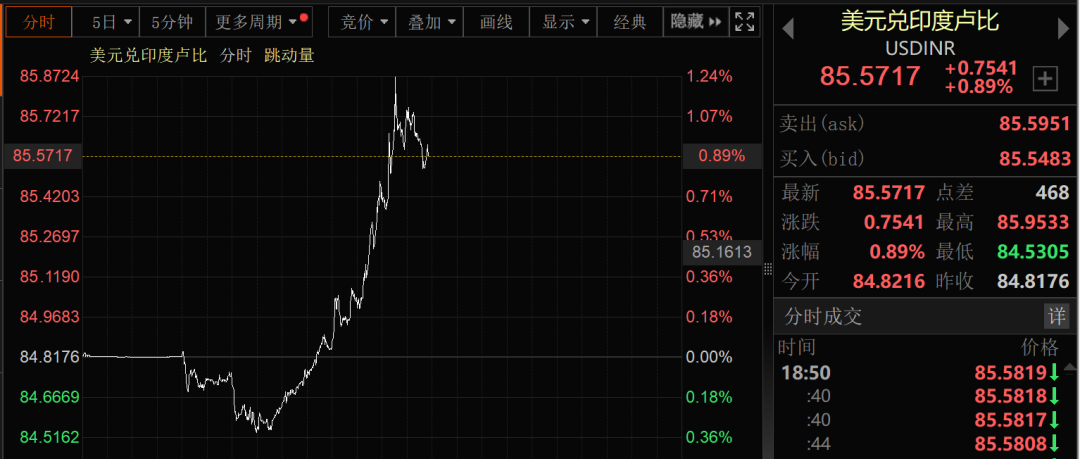Screen dimensions: 1080x459
Task: Hide the side panel with 隐藏 button
Action: click(694, 21)
